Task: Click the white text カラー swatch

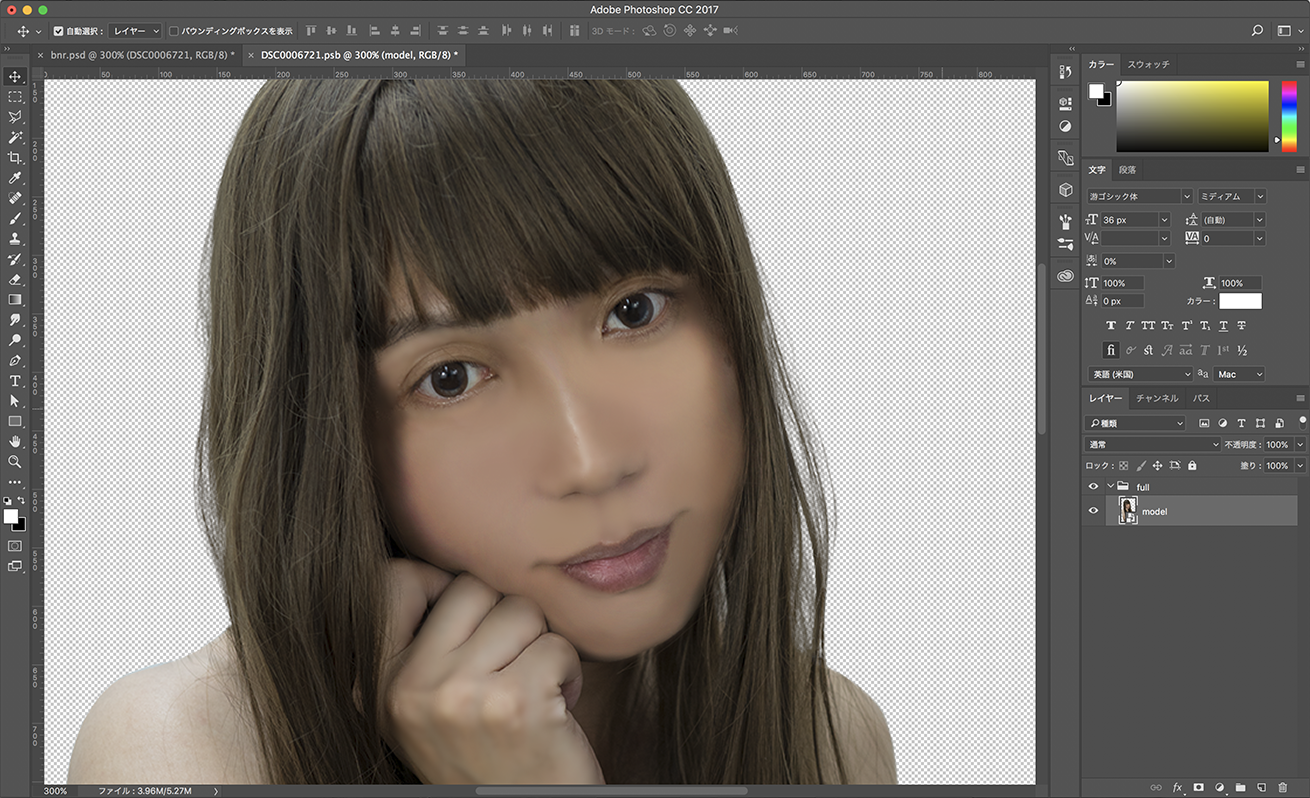Action: click(x=1240, y=301)
